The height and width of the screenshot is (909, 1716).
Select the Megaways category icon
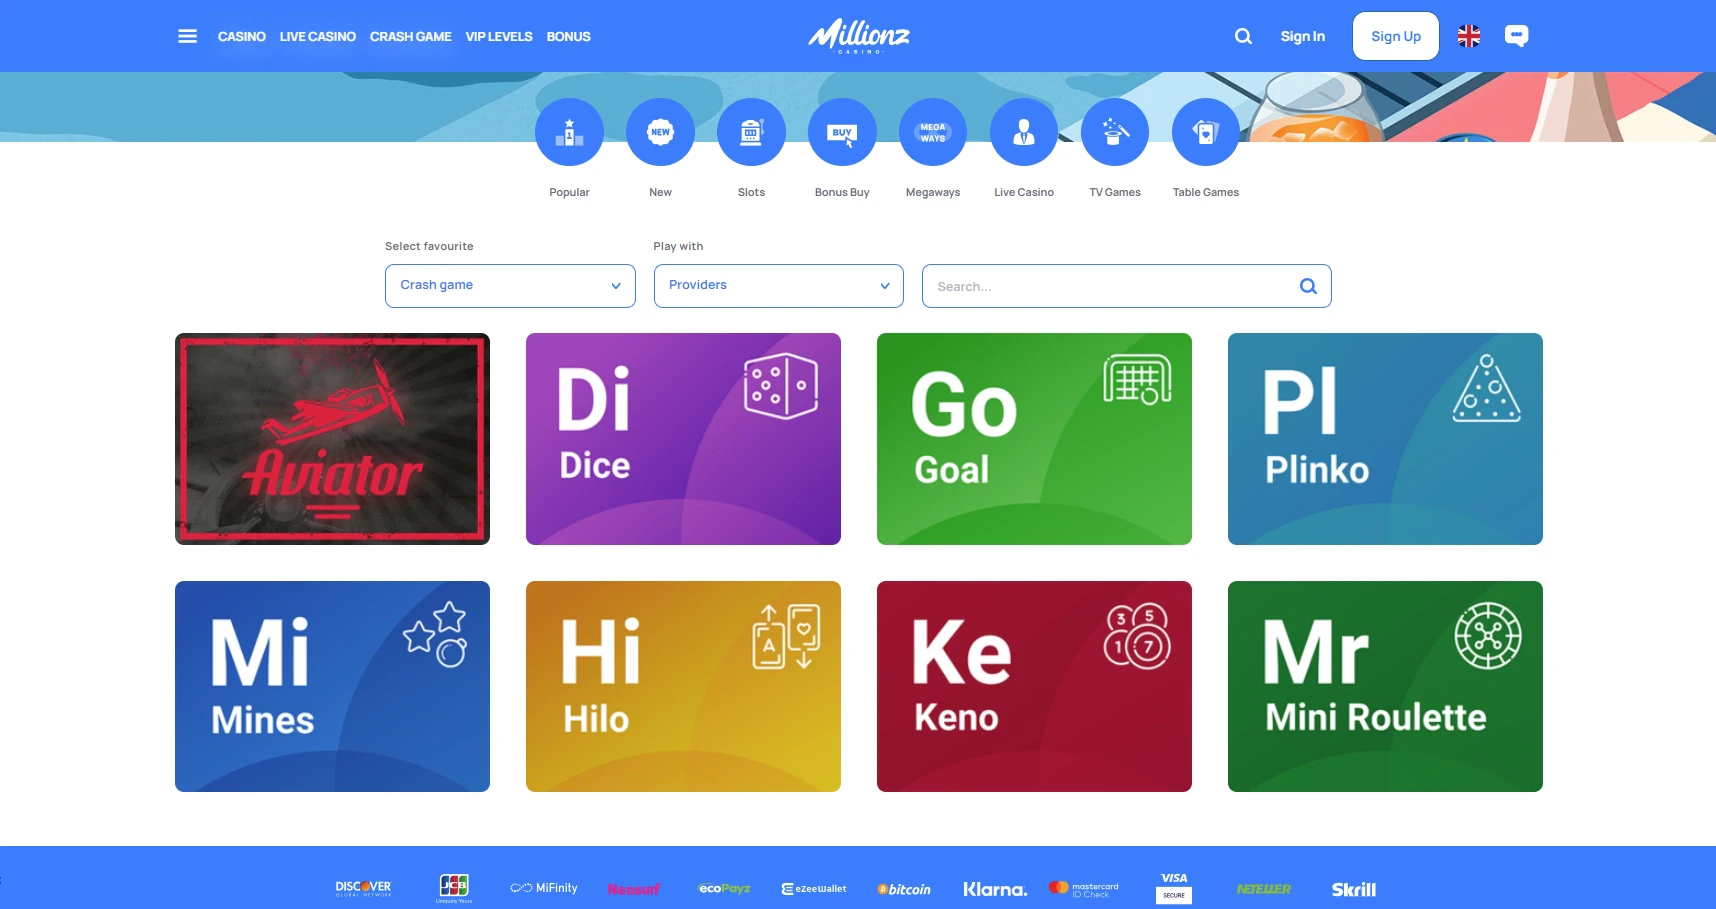point(933,132)
